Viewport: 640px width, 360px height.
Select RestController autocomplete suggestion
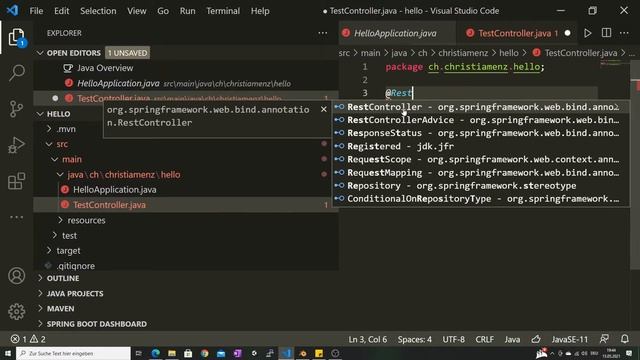click(480, 107)
